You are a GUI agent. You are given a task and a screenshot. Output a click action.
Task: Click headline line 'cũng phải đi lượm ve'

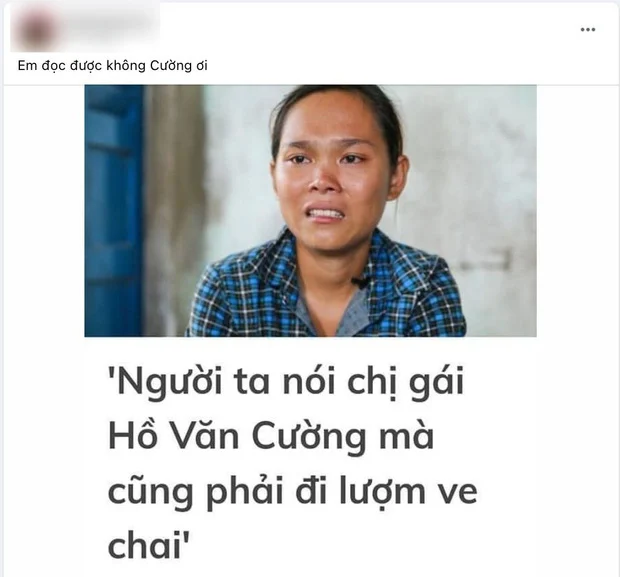tap(293, 492)
